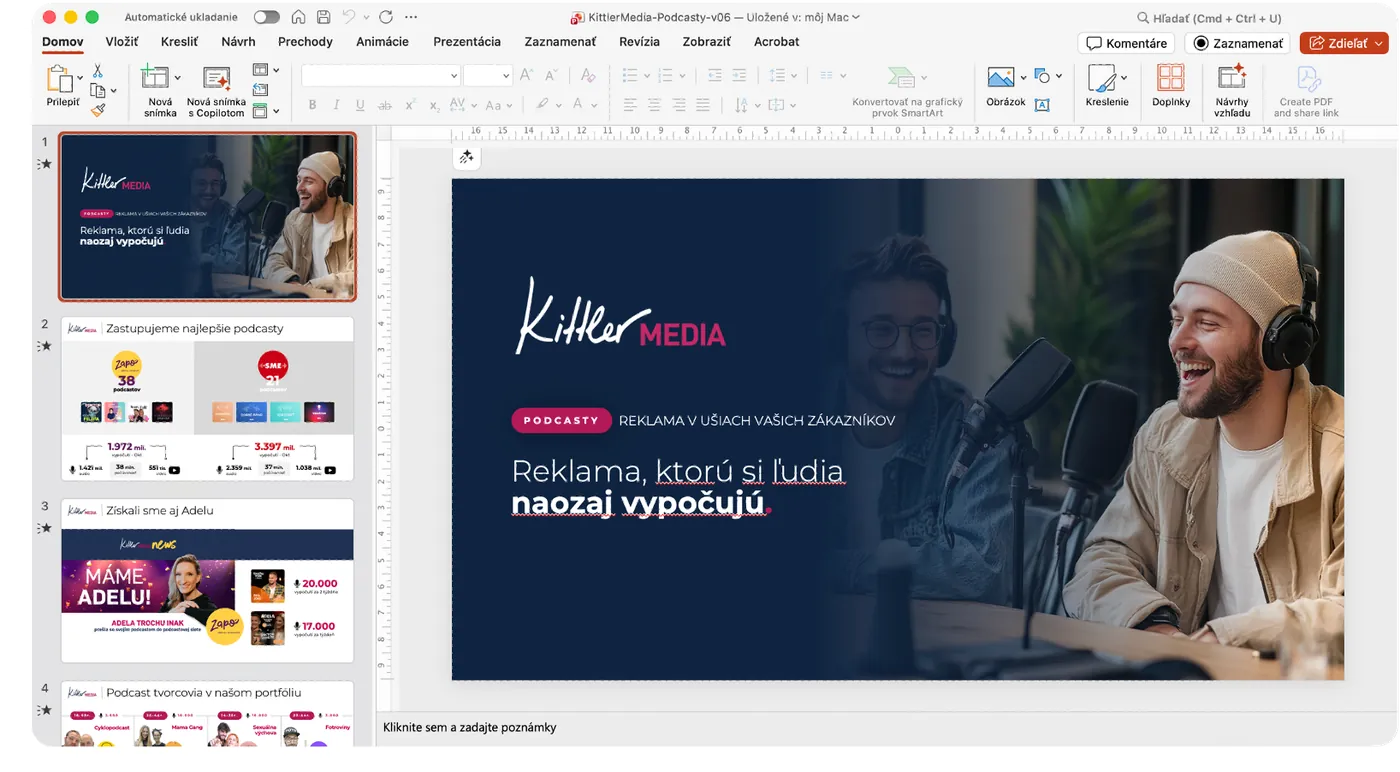Image resolution: width=1400 pixels, height=772 pixels.
Task: Expand the Zdieľať button dropdown arrow
Action: click(1380, 43)
